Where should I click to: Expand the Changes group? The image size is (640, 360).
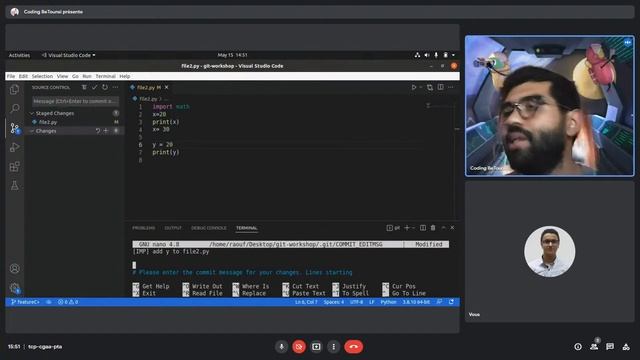(x=32, y=131)
